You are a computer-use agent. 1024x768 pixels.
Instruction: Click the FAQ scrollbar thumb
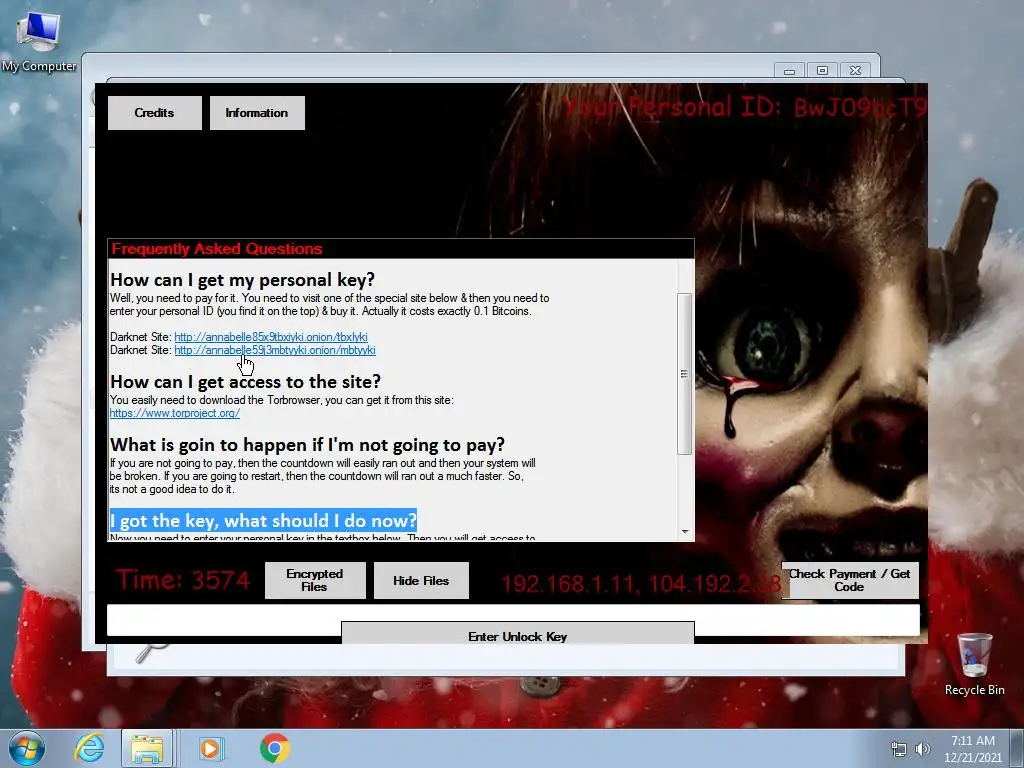(684, 374)
